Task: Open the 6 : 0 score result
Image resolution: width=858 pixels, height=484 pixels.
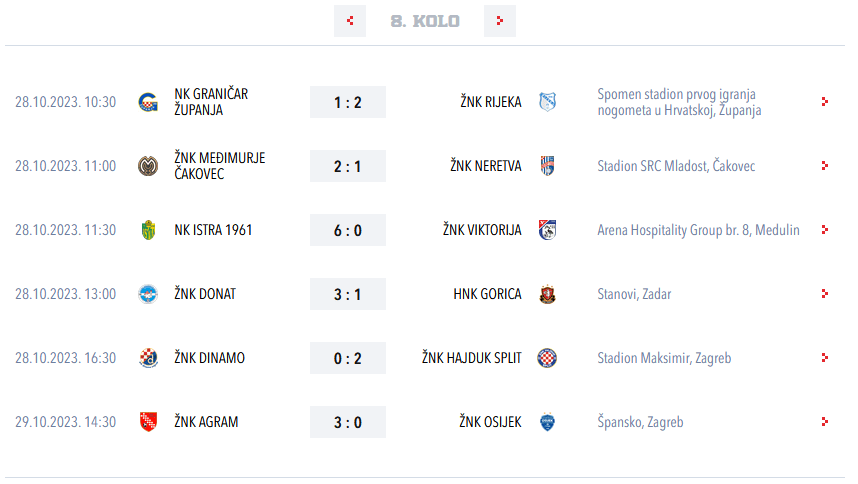Action: point(348,230)
